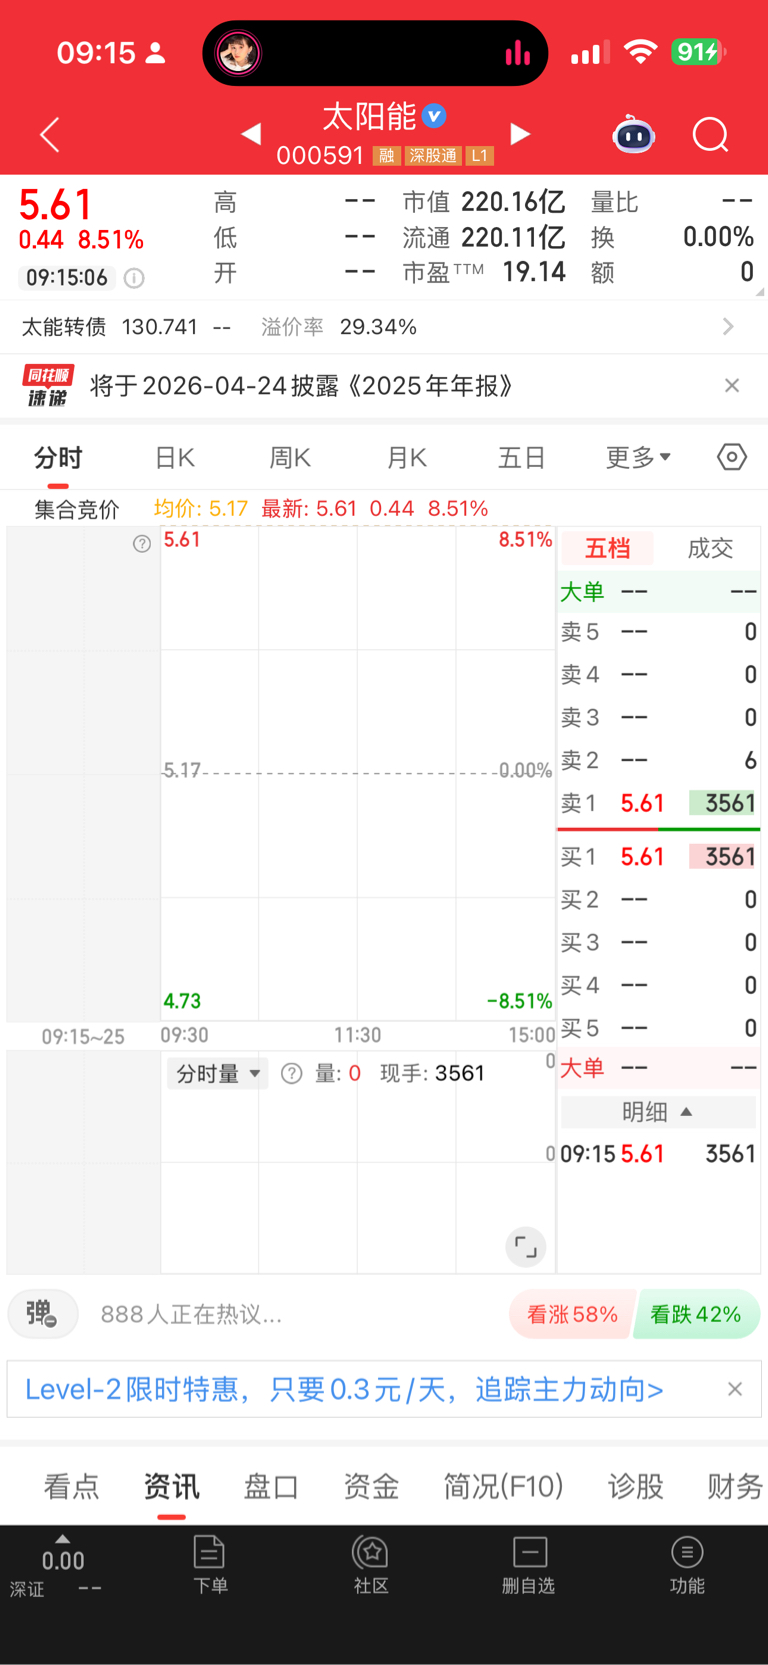Open the 简况(F10) tab

click(x=504, y=1487)
